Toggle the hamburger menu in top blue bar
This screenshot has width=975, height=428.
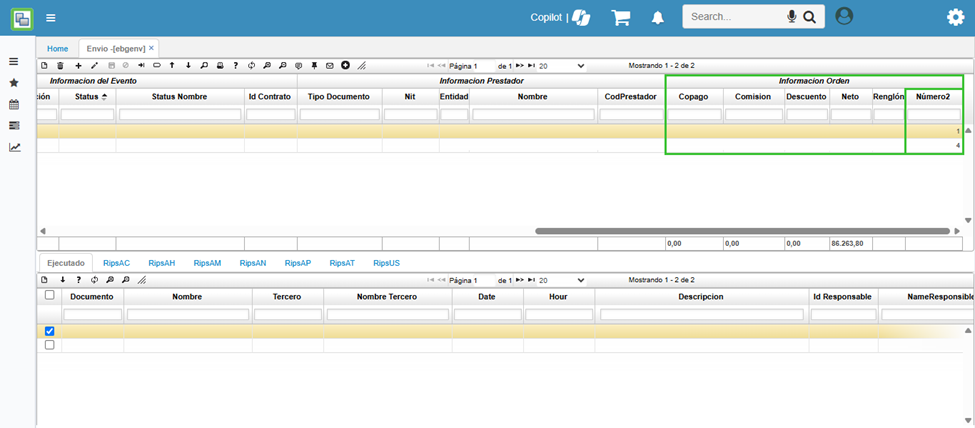[x=51, y=17]
